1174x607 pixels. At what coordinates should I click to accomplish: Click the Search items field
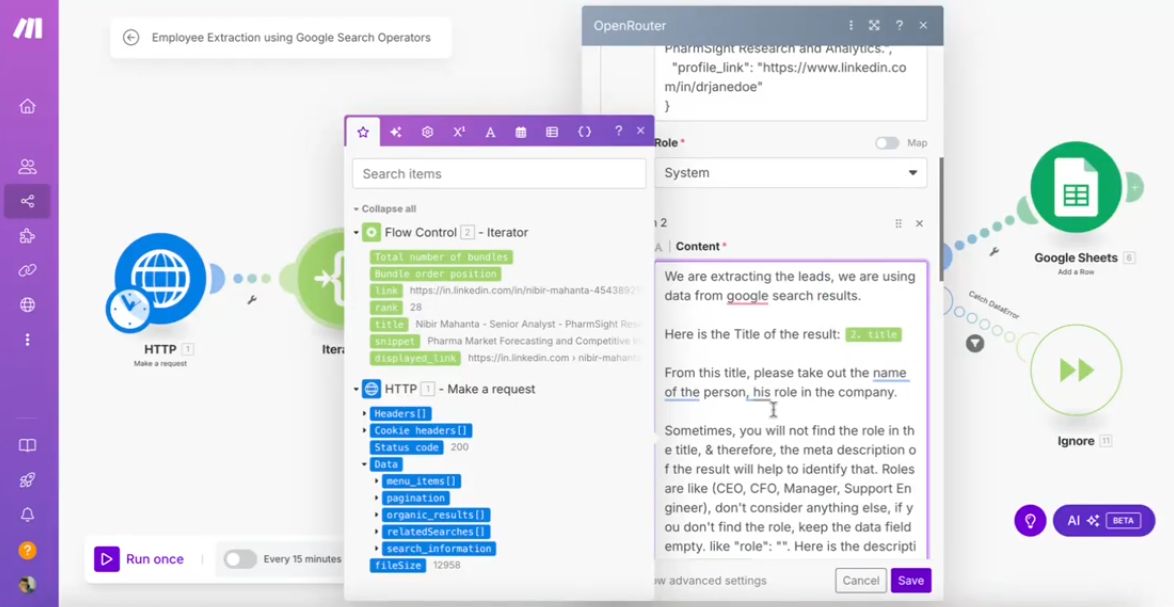pyautogui.click(x=499, y=174)
